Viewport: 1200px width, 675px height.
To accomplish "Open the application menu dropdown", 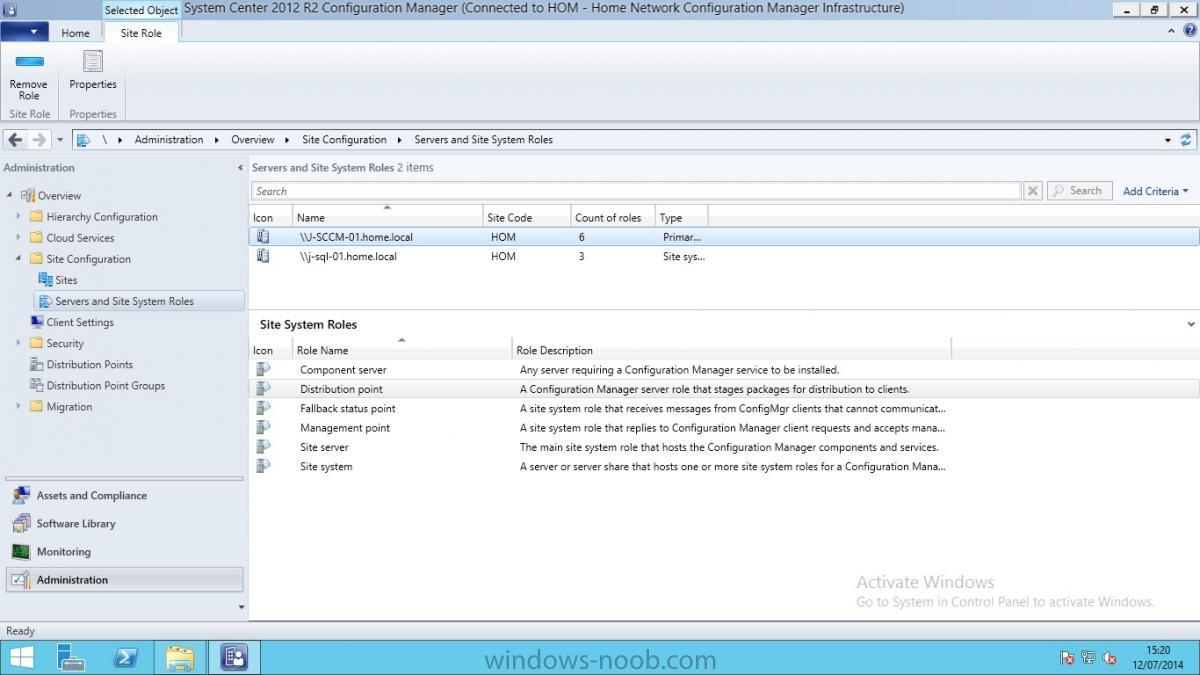I will 24,32.
